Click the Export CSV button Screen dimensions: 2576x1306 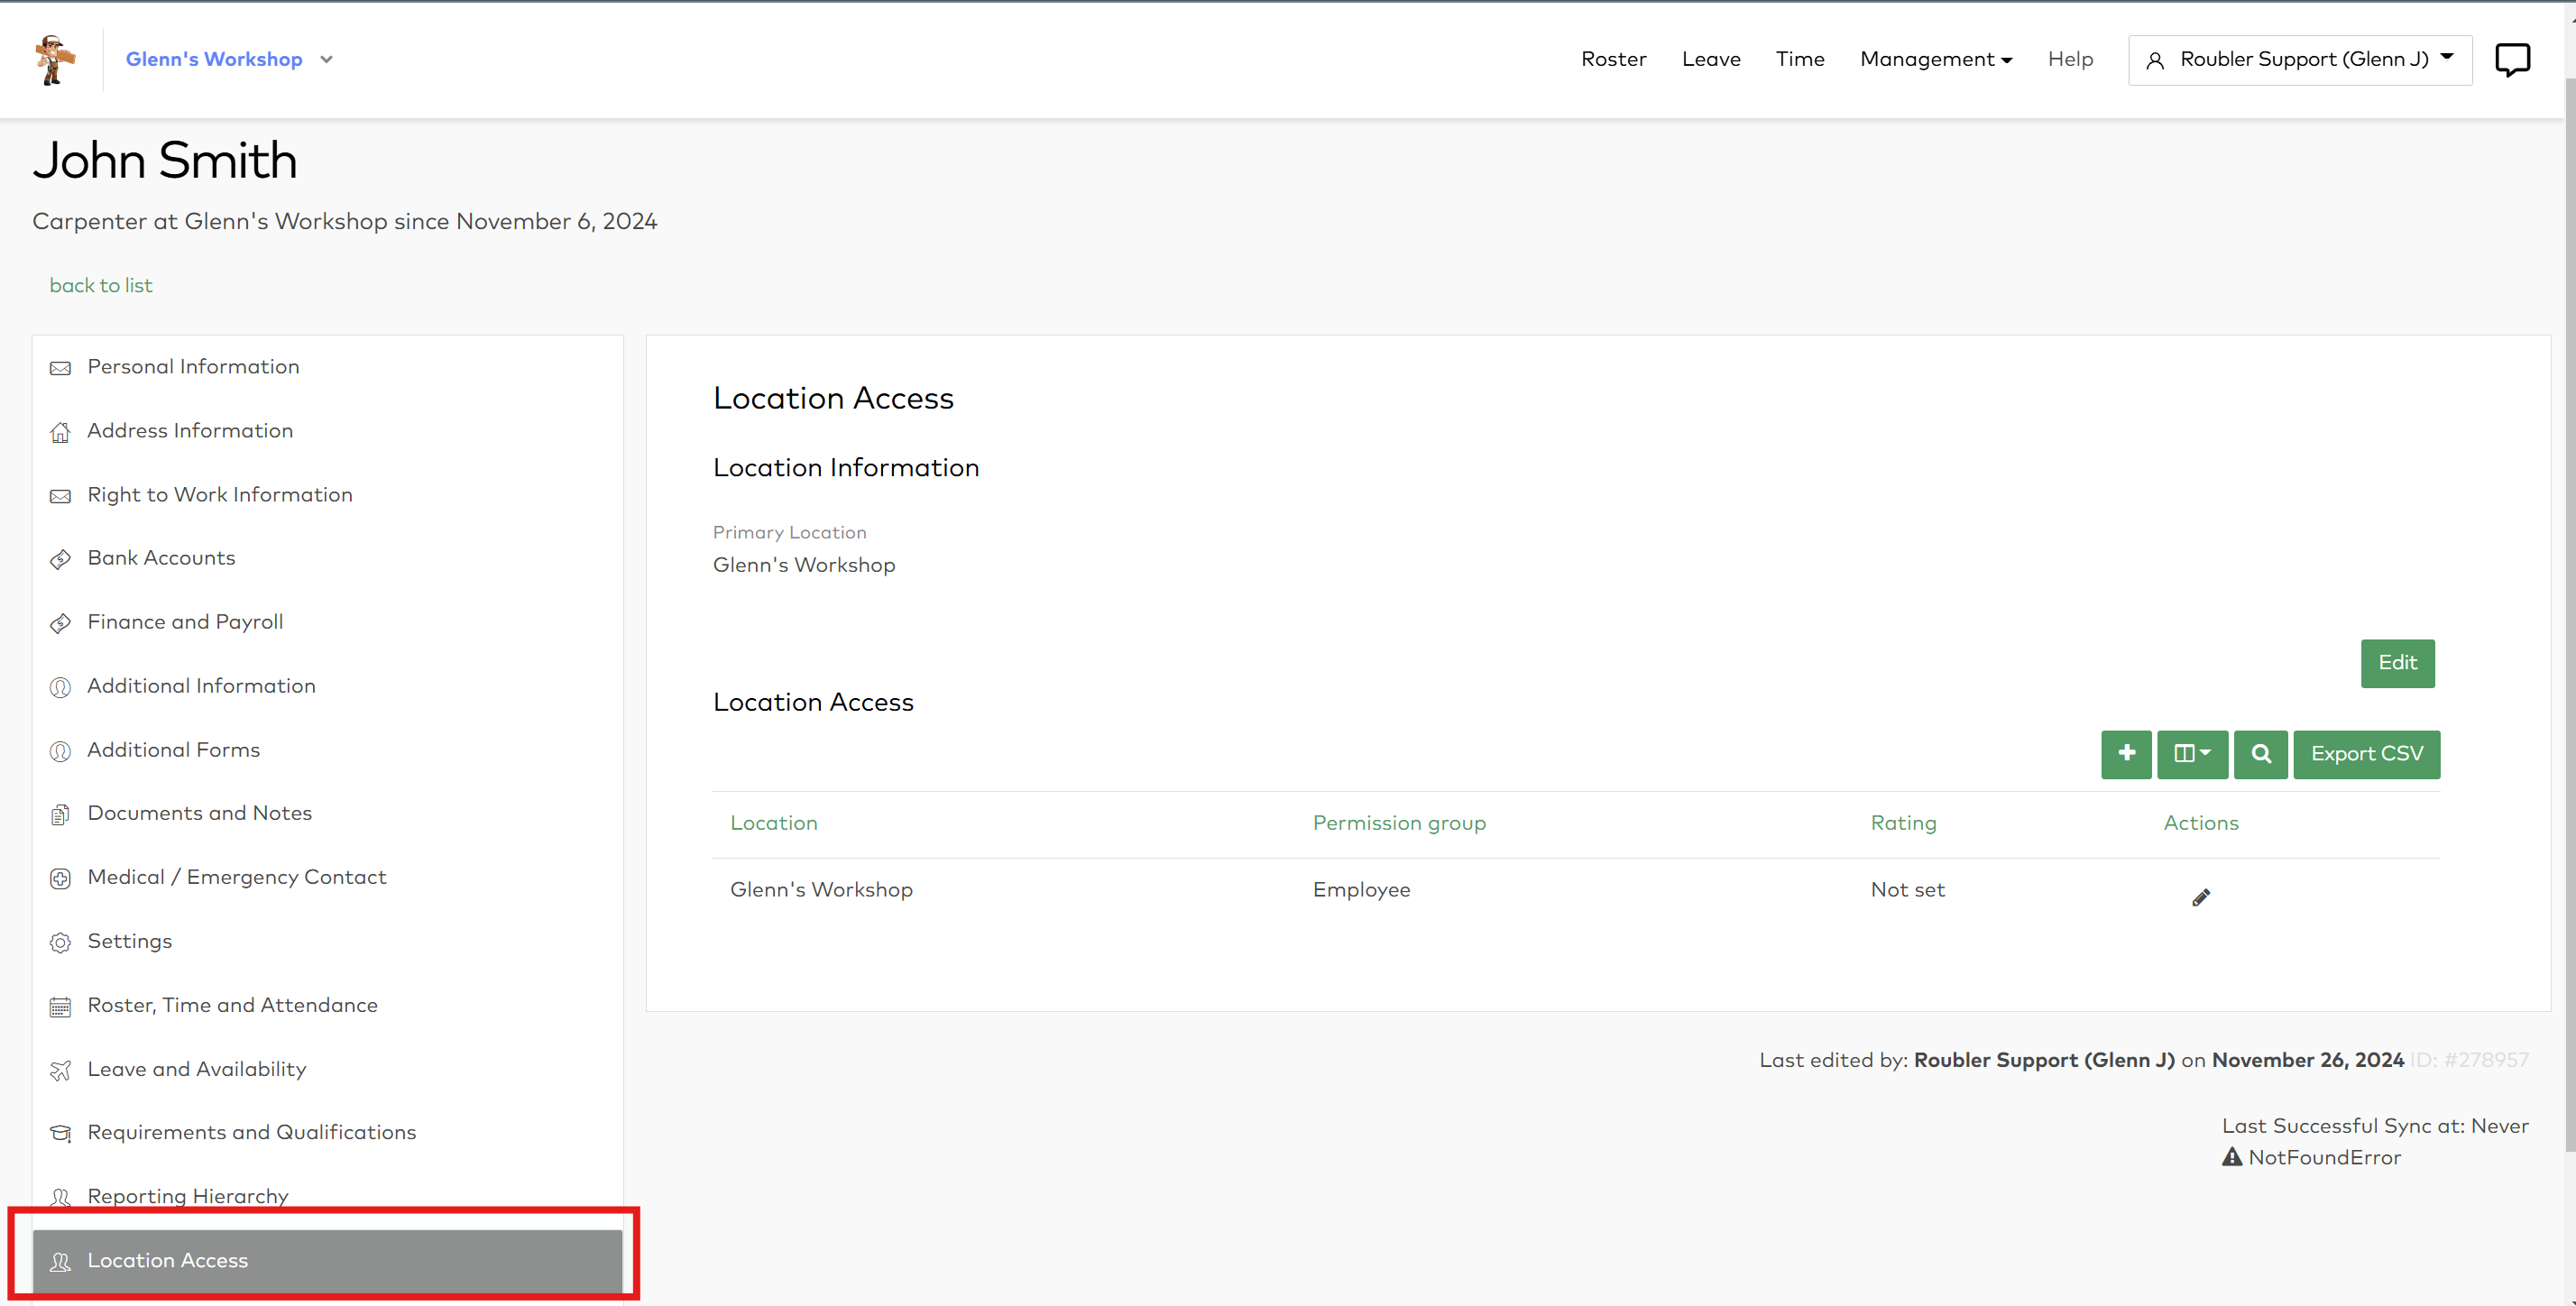(x=2366, y=754)
